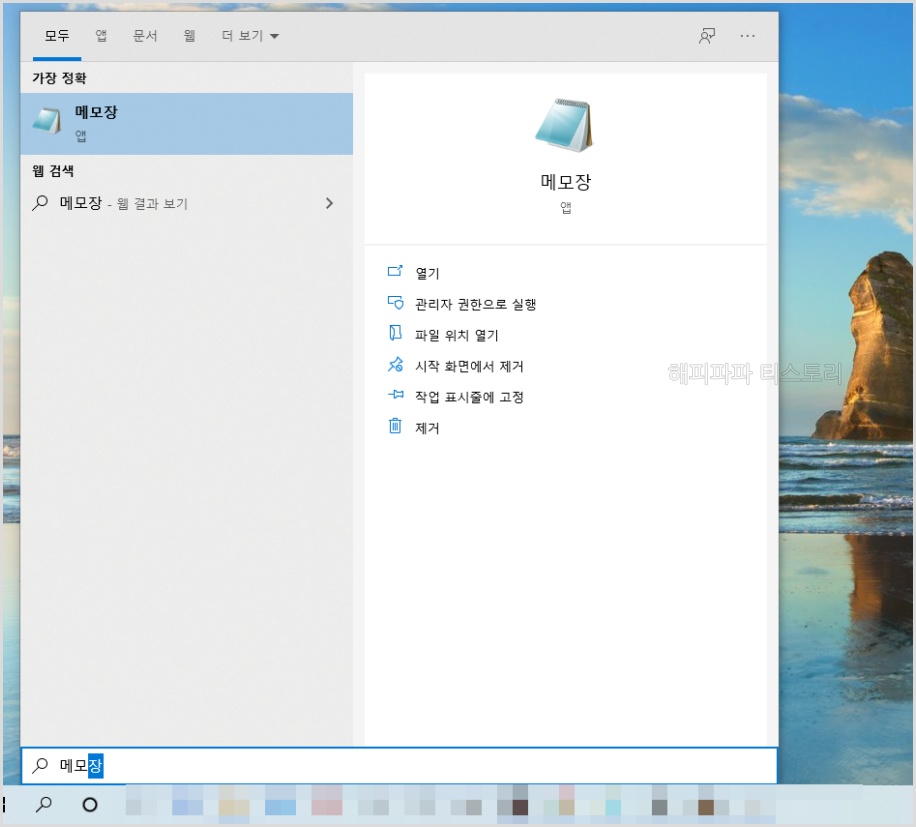Choose 시작 화면에서 제거

coord(469,366)
